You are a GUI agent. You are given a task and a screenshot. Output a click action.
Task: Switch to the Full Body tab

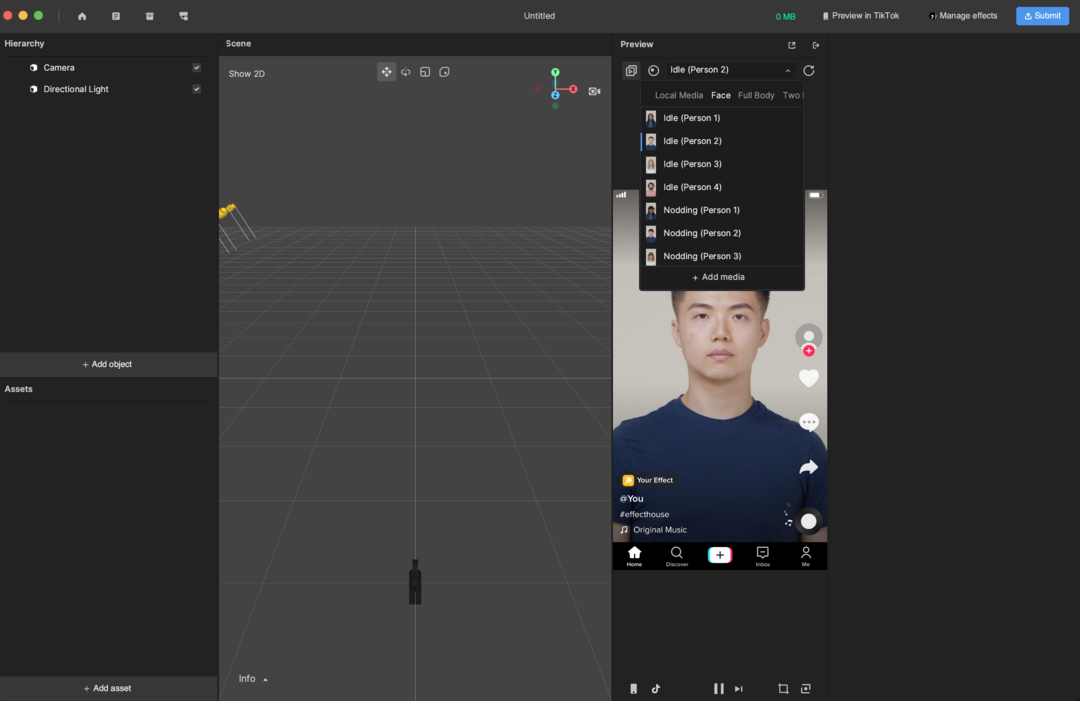(x=756, y=95)
